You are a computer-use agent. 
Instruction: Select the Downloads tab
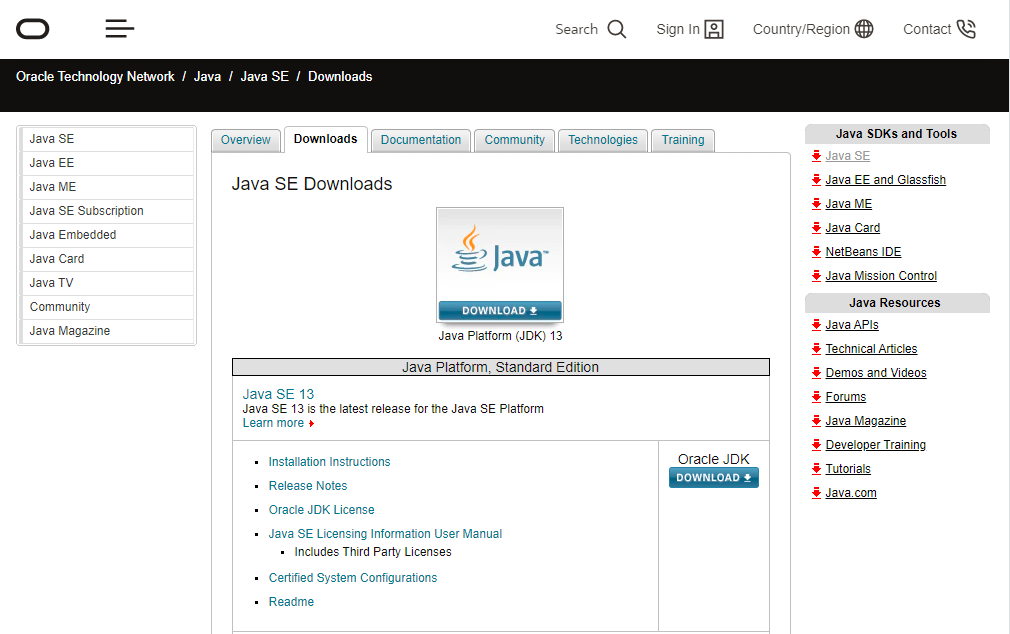325,139
